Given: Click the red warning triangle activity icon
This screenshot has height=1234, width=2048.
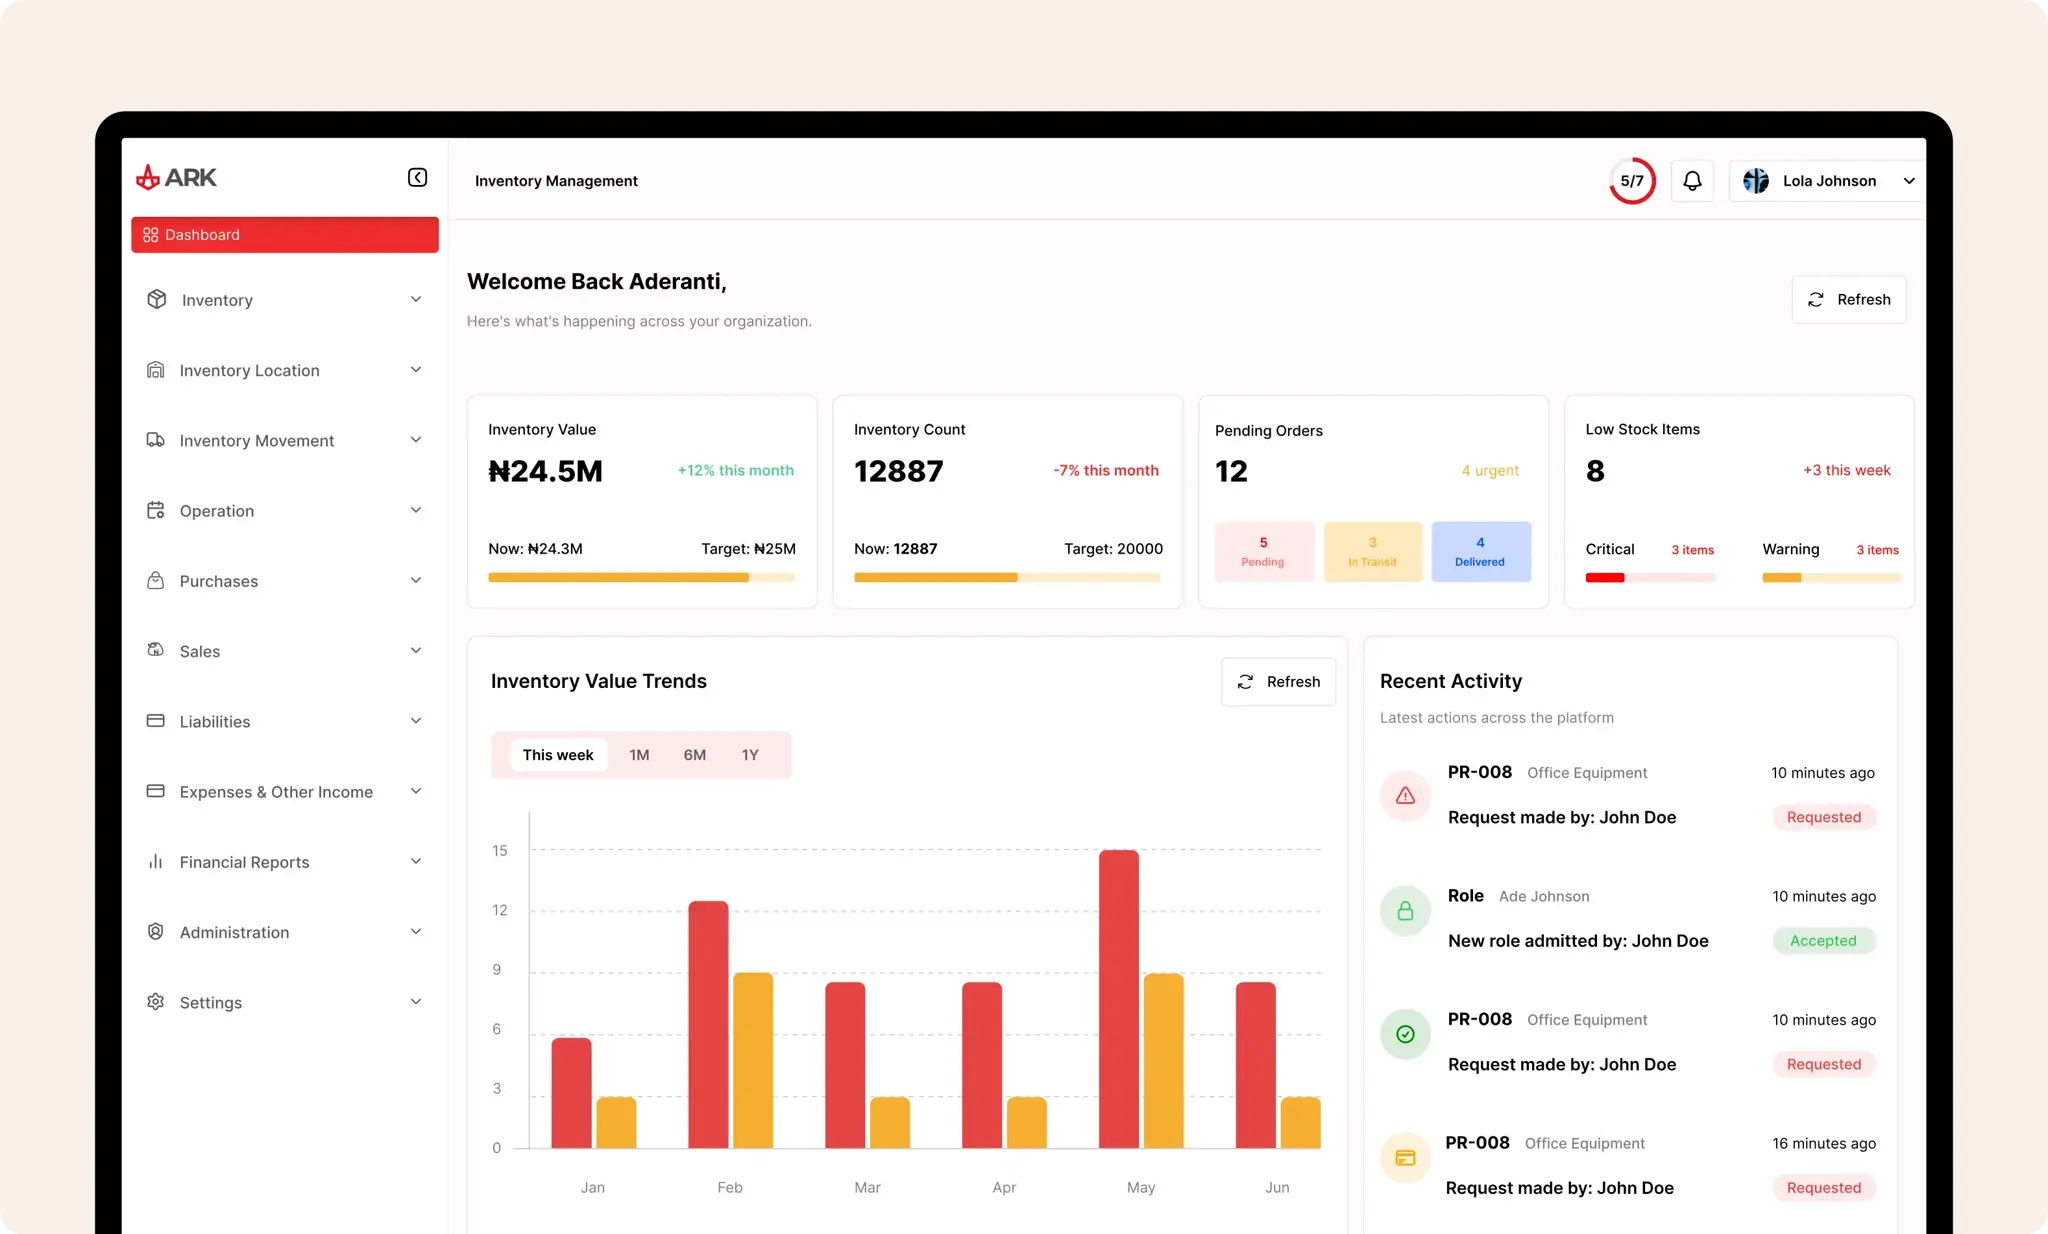Looking at the screenshot, I should (x=1405, y=795).
